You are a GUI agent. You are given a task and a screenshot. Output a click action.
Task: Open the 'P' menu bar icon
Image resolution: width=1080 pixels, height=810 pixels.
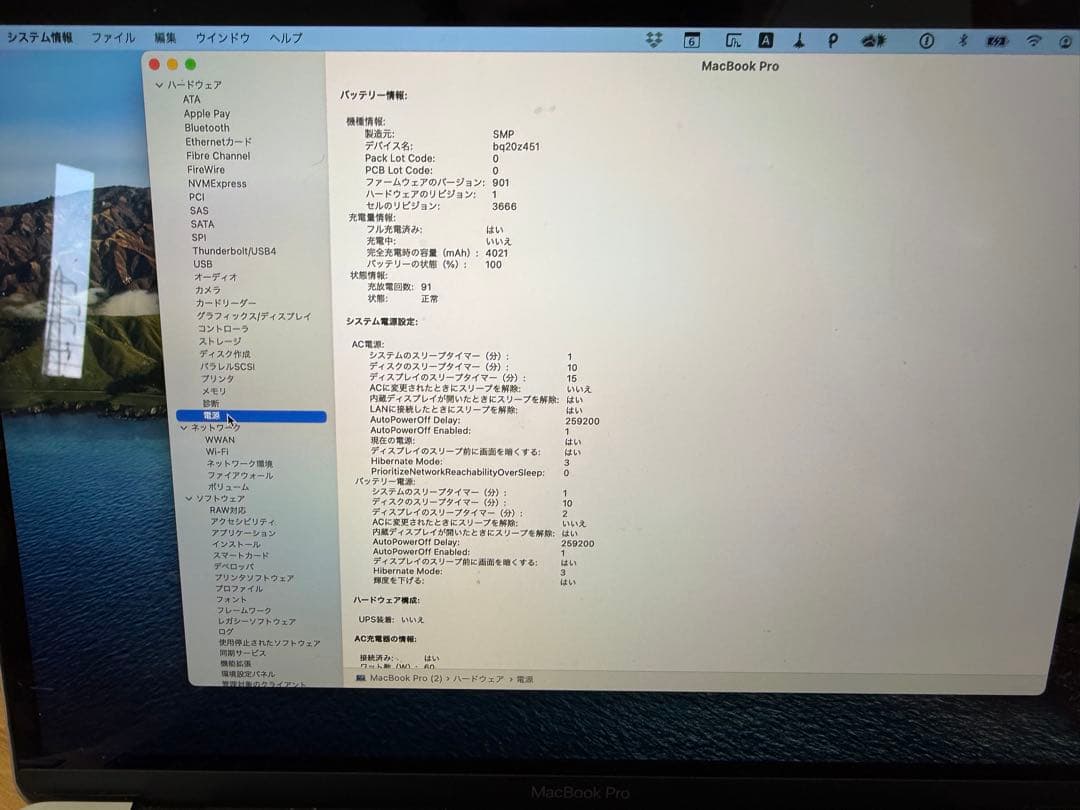834,40
